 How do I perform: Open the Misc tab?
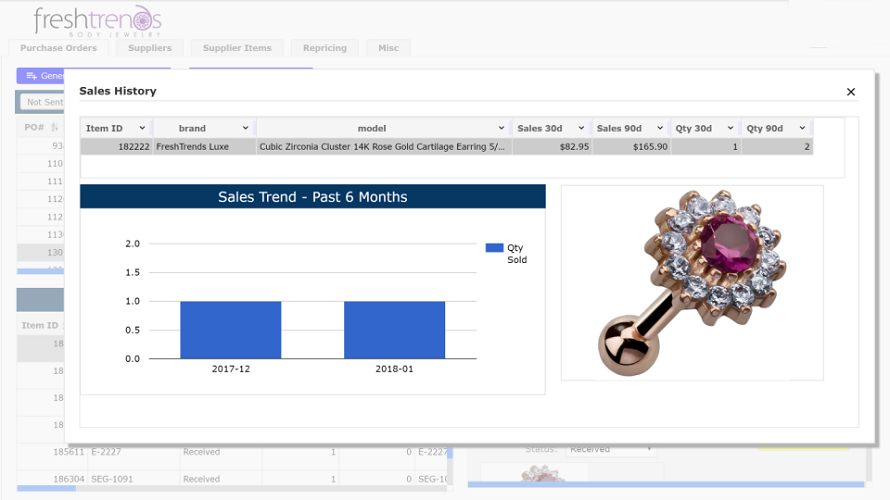point(388,48)
